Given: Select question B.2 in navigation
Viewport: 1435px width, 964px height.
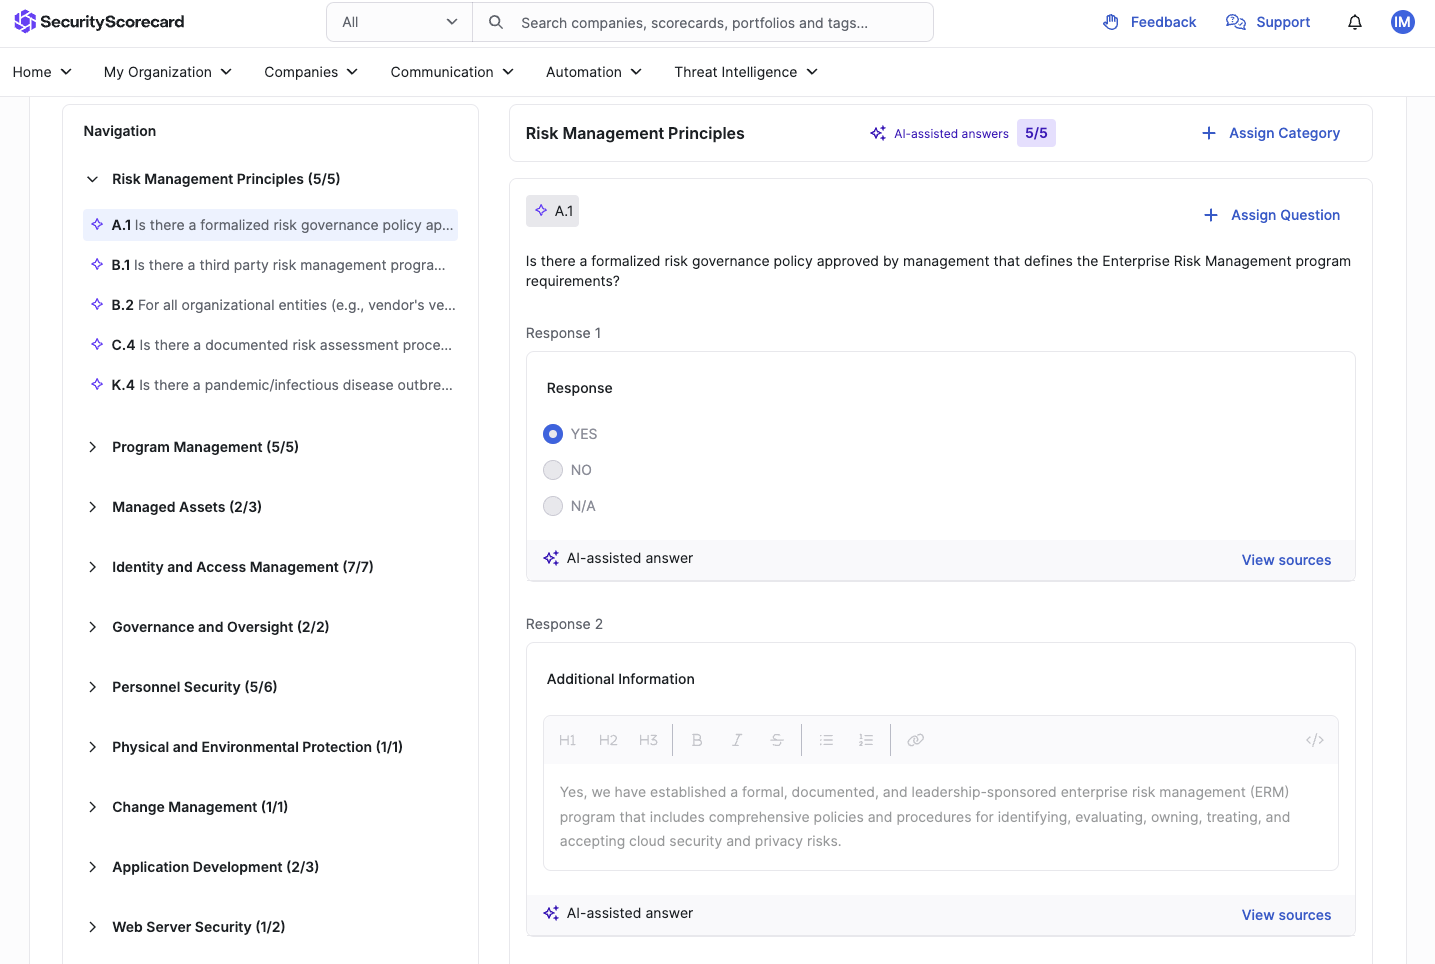Looking at the screenshot, I should tap(270, 305).
